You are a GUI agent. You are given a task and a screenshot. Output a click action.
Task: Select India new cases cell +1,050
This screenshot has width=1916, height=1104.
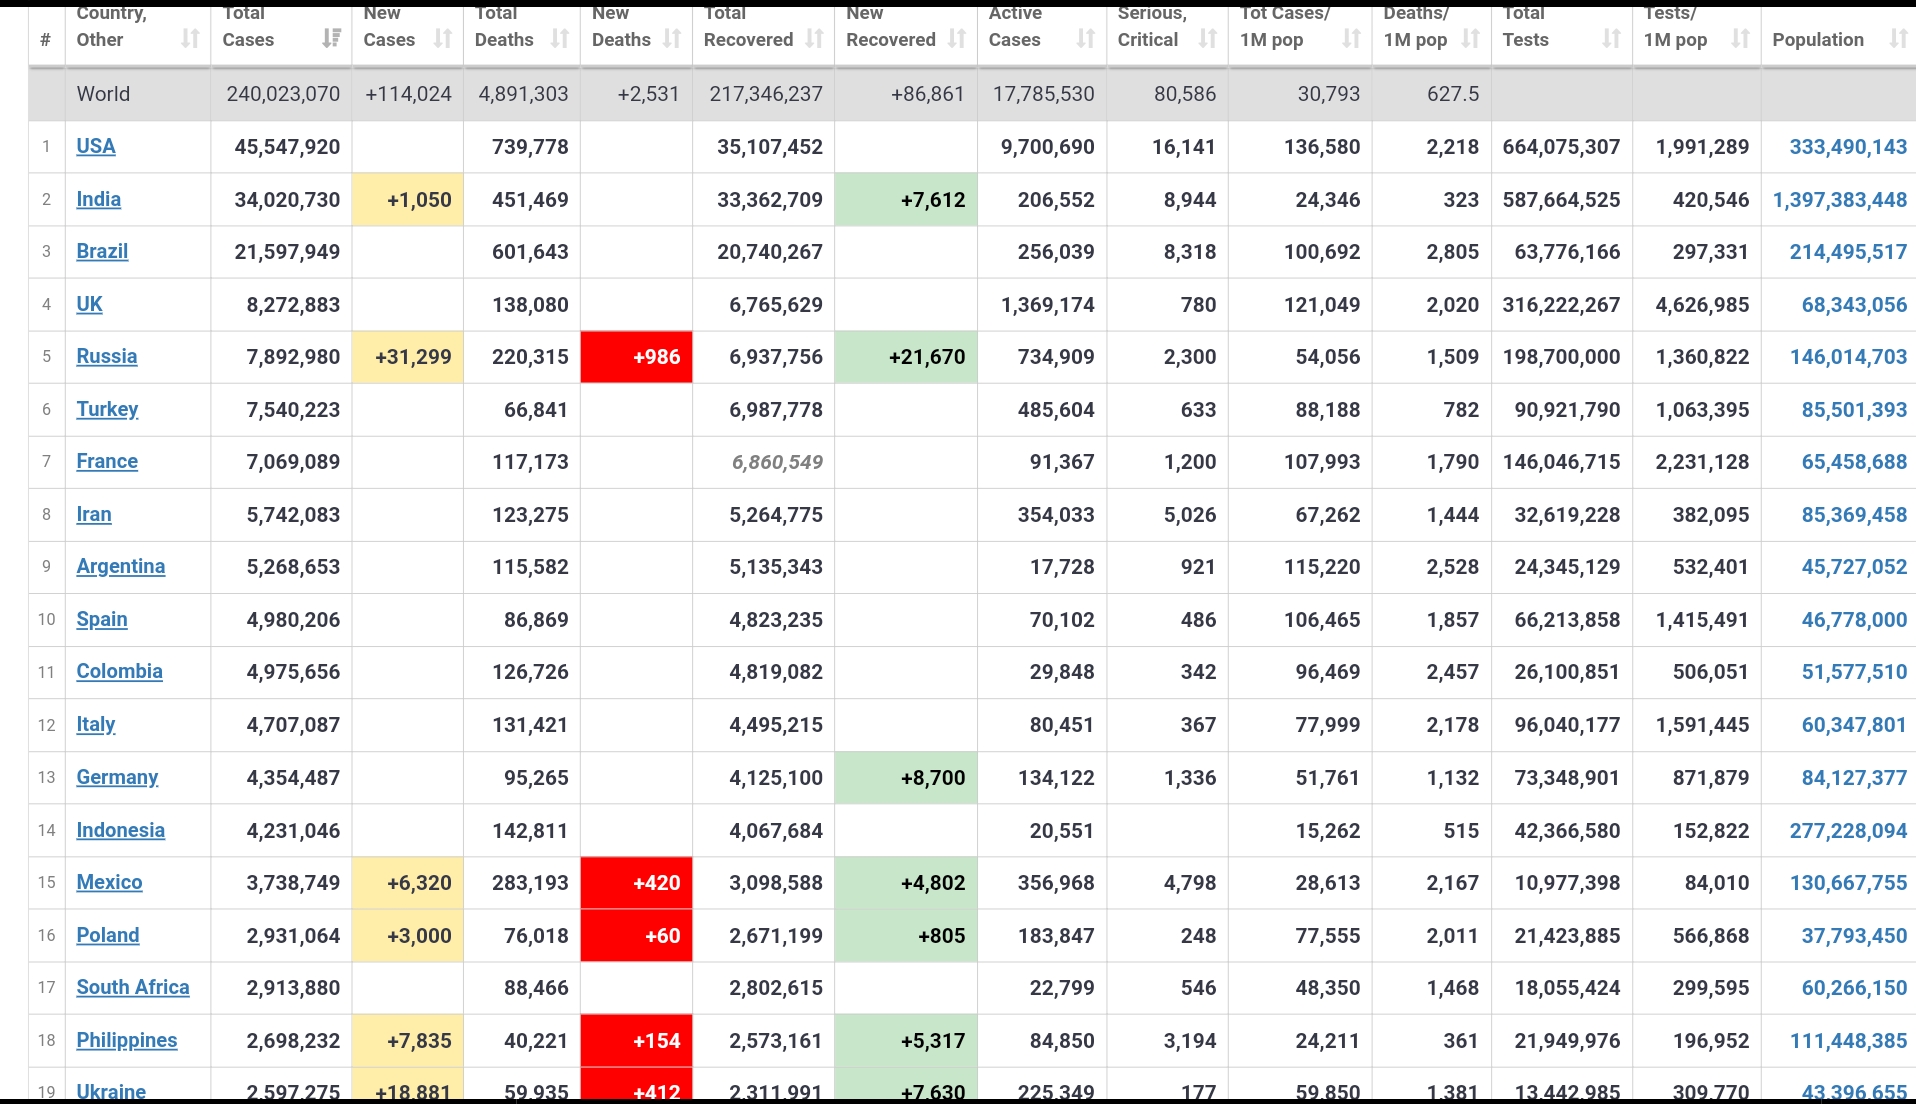coord(408,199)
